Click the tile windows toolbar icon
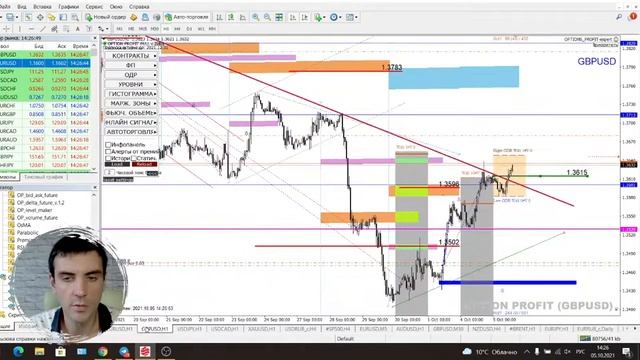 279,17
